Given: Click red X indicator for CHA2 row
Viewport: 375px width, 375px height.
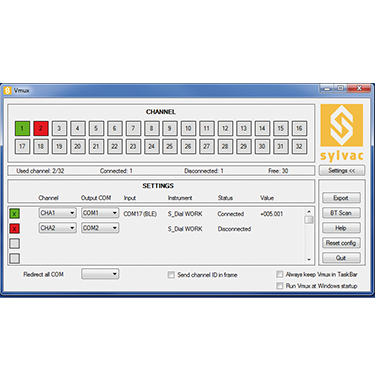Looking at the screenshot, I should pos(14,229).
